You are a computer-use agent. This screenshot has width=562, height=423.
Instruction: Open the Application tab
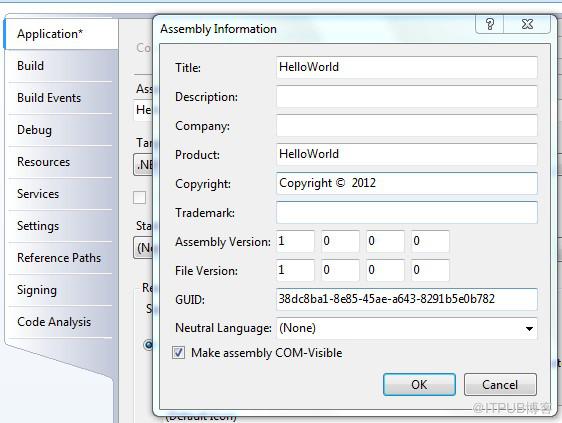coord(61,34)
